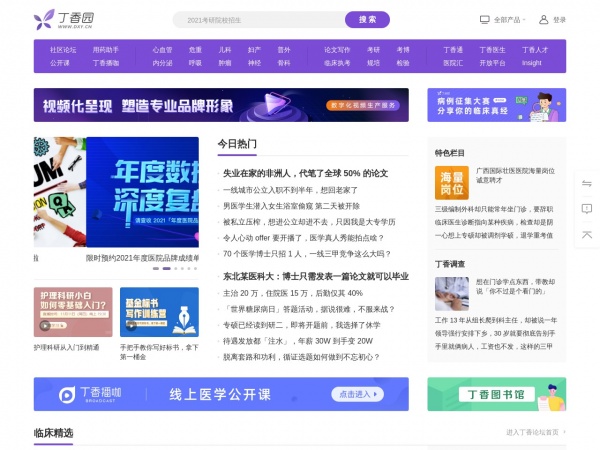This screenshot has height=450, width=600.
Task: Open the 丁香图书馆 banner
Action: 497,395
